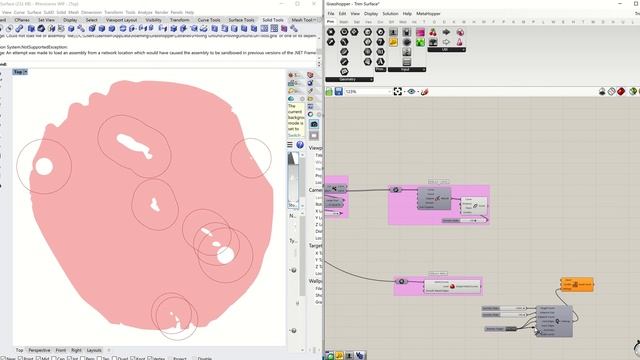Image resolution: width=640 pixels, height=360 pixels.
Task: Pick the green Gradient component icon
Action: coord(420,42)
